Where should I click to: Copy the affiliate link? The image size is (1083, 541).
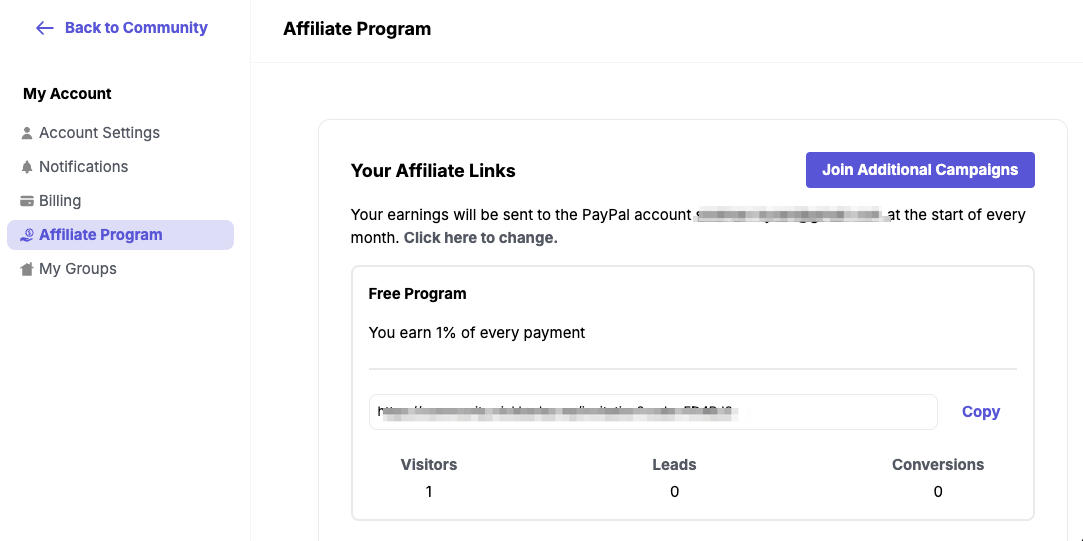[x=980, y=412]
